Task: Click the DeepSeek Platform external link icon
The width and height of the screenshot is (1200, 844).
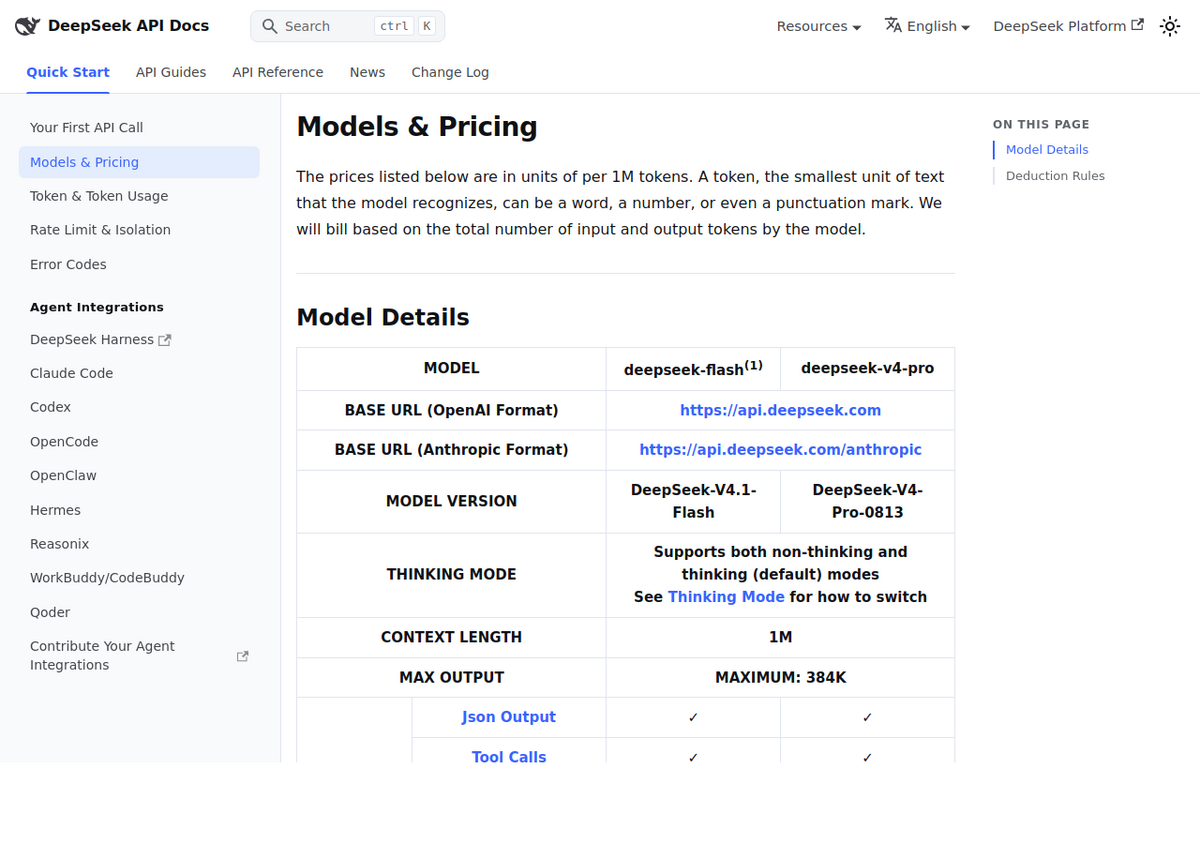Action: (x=1137, y=25)
